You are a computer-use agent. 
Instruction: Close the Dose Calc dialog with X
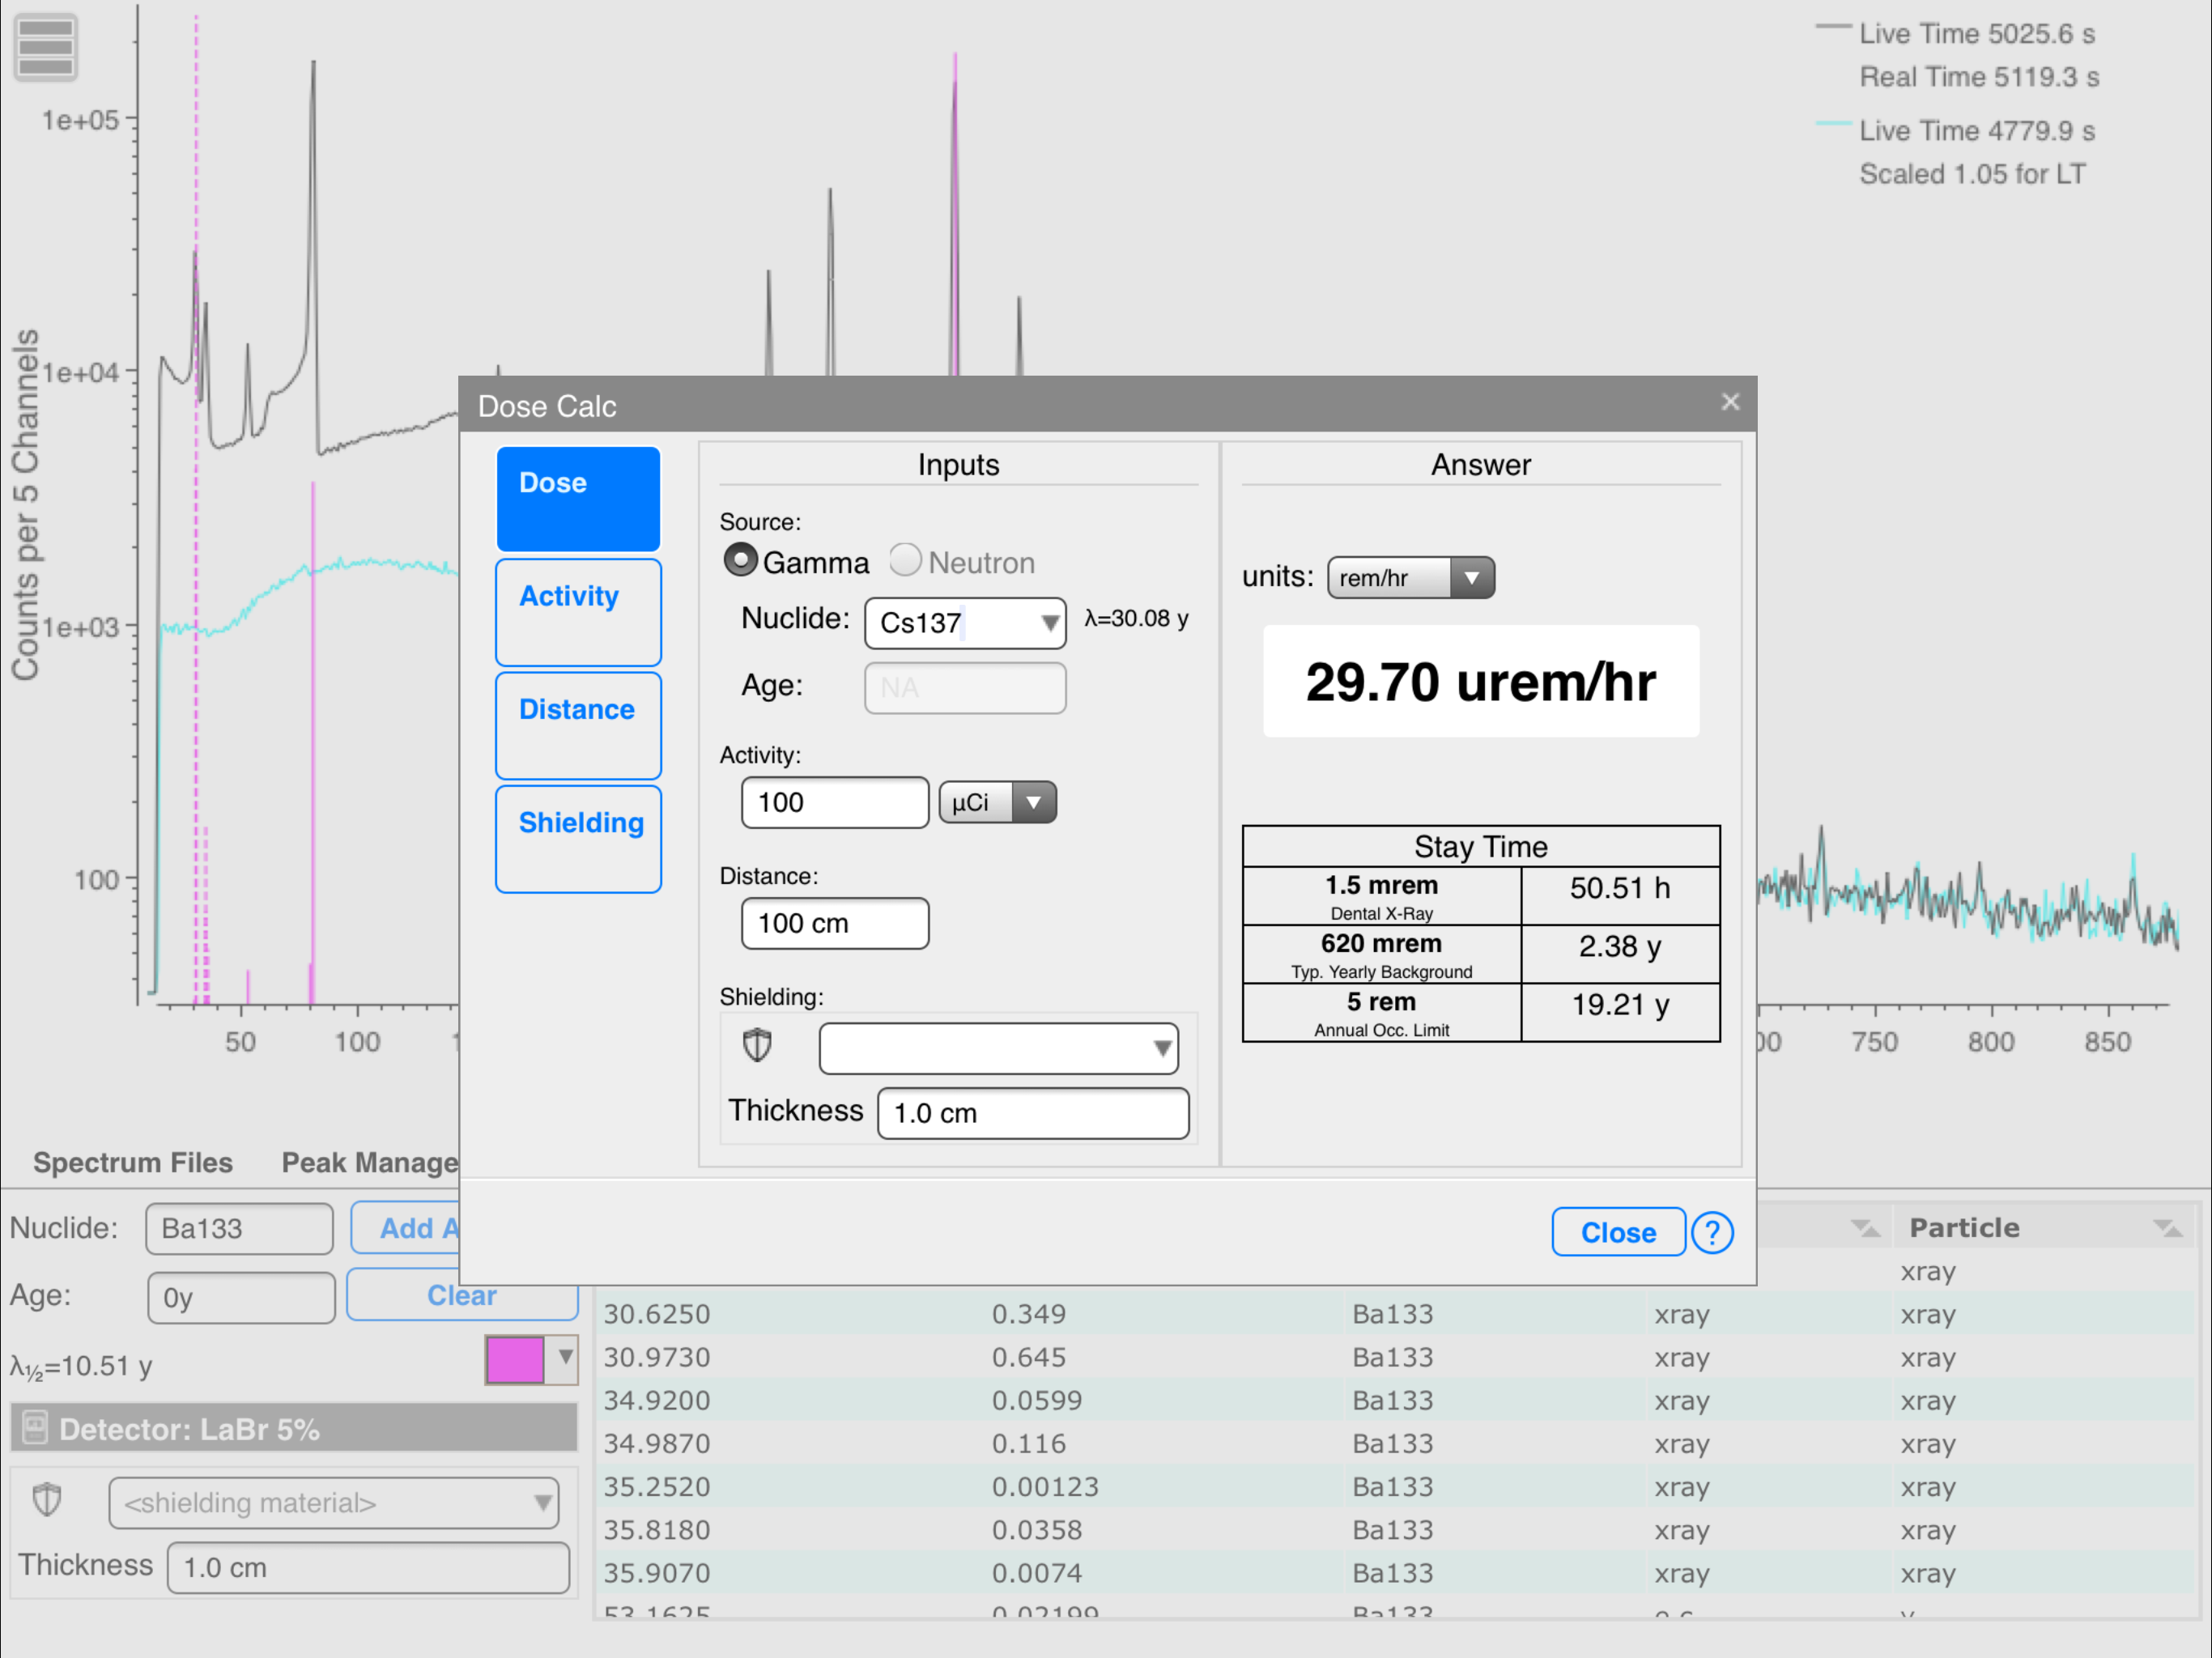point(1730,402)
